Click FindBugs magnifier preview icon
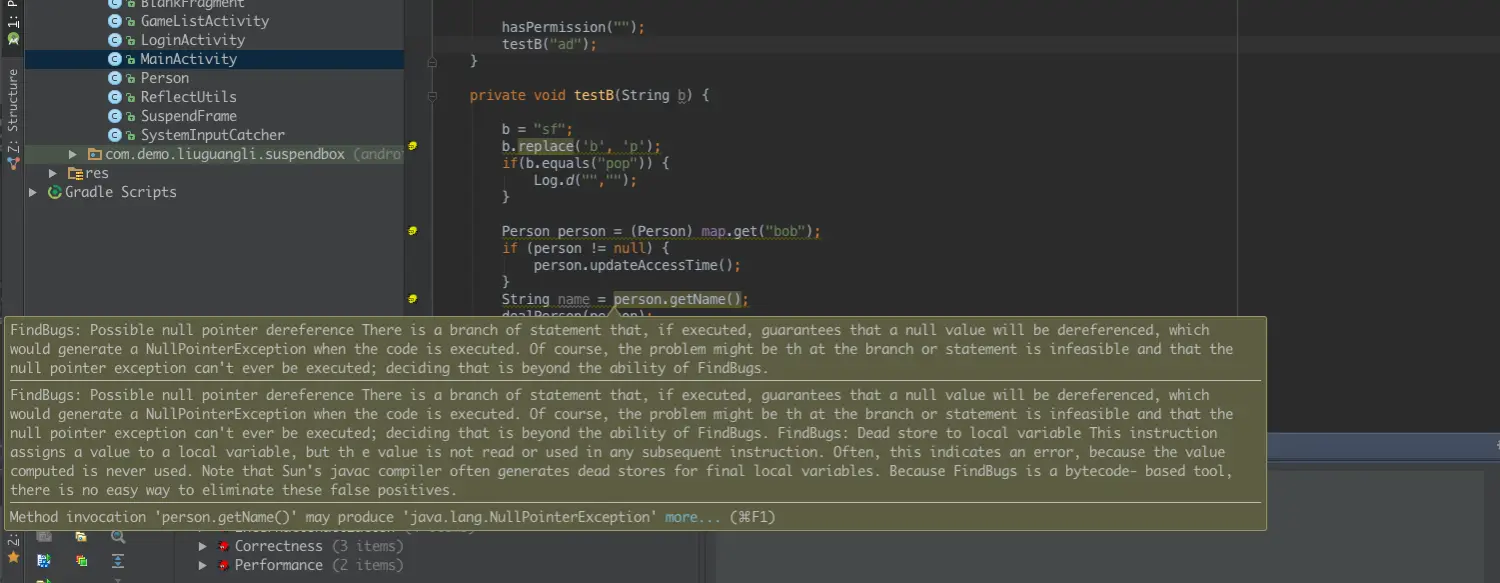Viewport: 1500px width, 583px height. click(117, 536)
